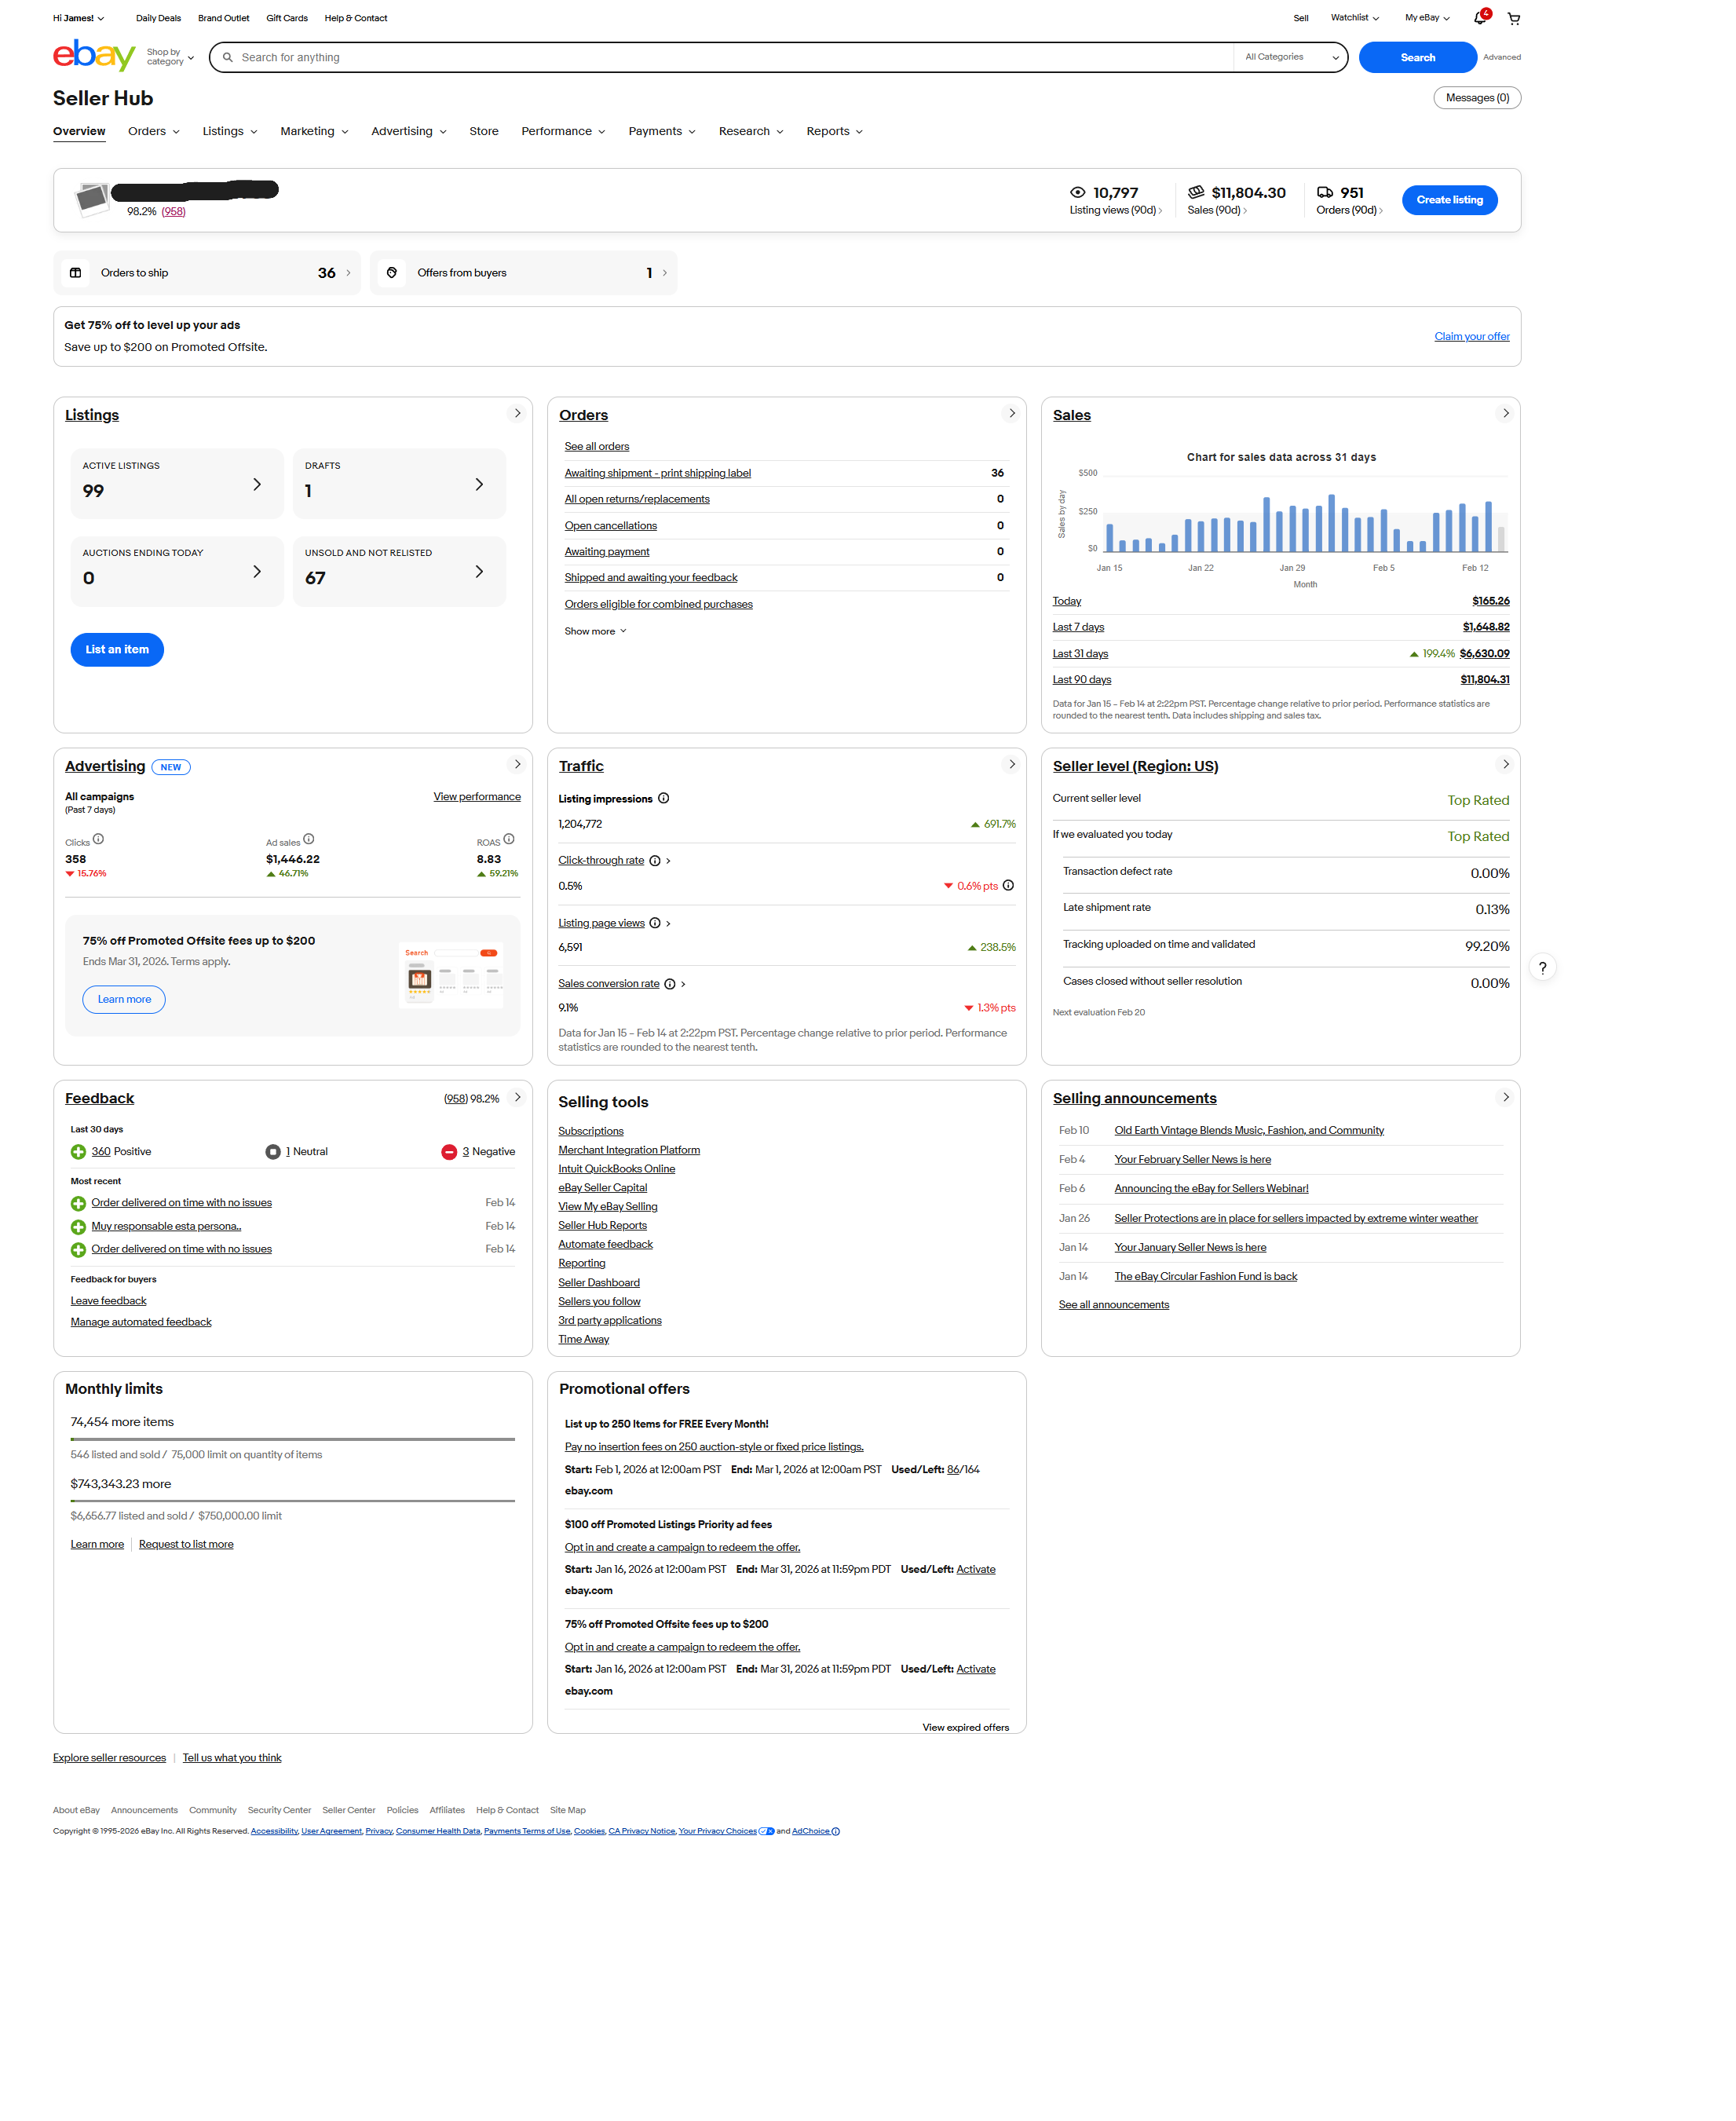The height and width of the screenshot is (2121, 1736).
Task: Open the My eBay dropdown
Action: [1426, 18]
